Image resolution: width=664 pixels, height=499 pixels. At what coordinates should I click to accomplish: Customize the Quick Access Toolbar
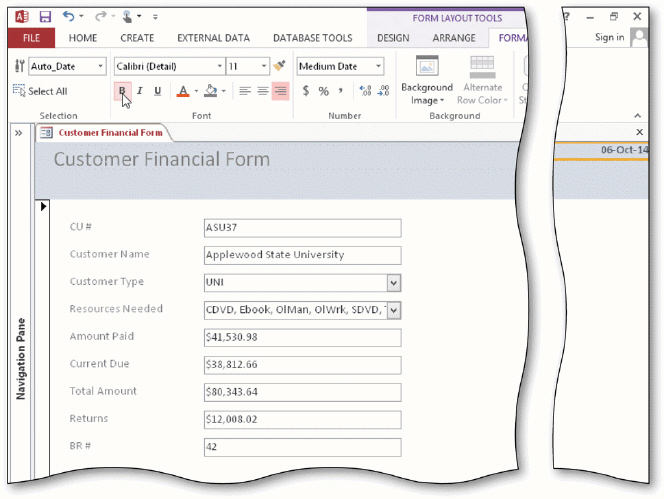point(155,17)
